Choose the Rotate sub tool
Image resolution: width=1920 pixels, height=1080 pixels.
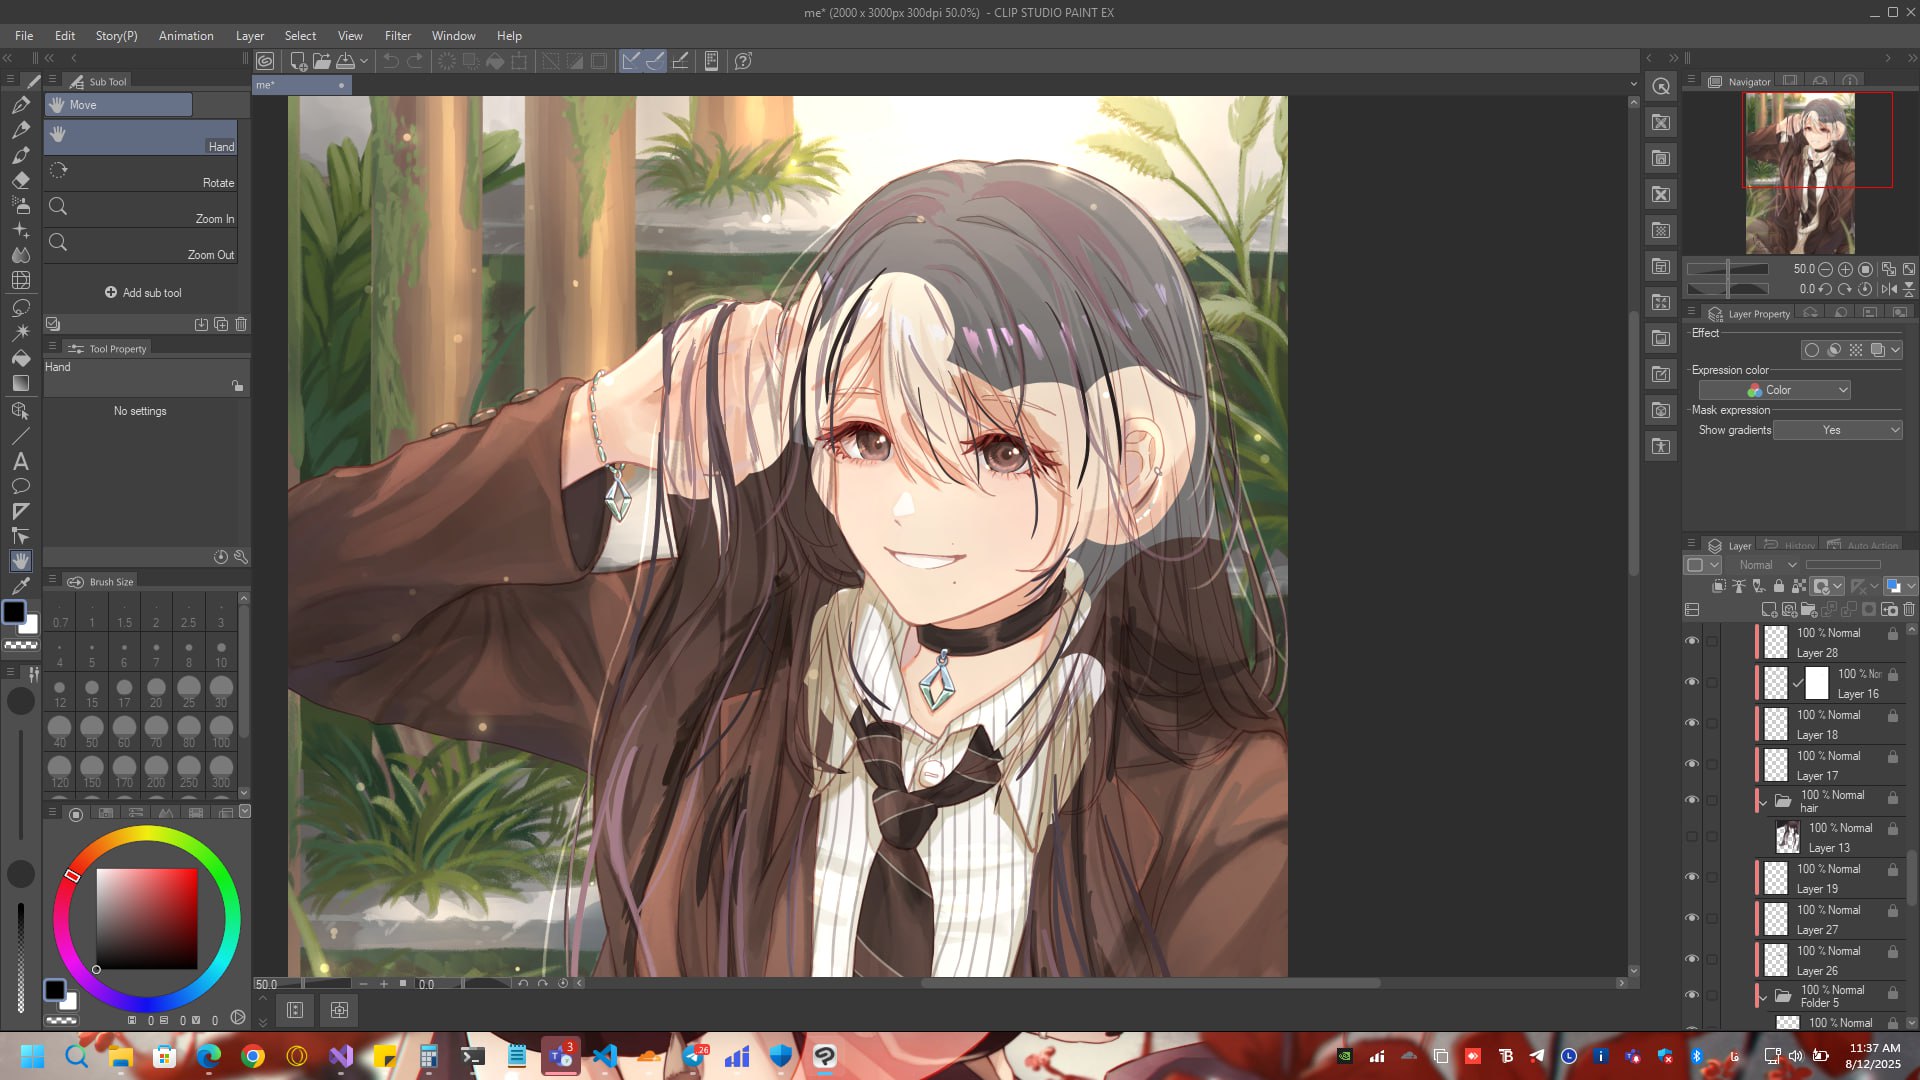(x=140, y=174)
